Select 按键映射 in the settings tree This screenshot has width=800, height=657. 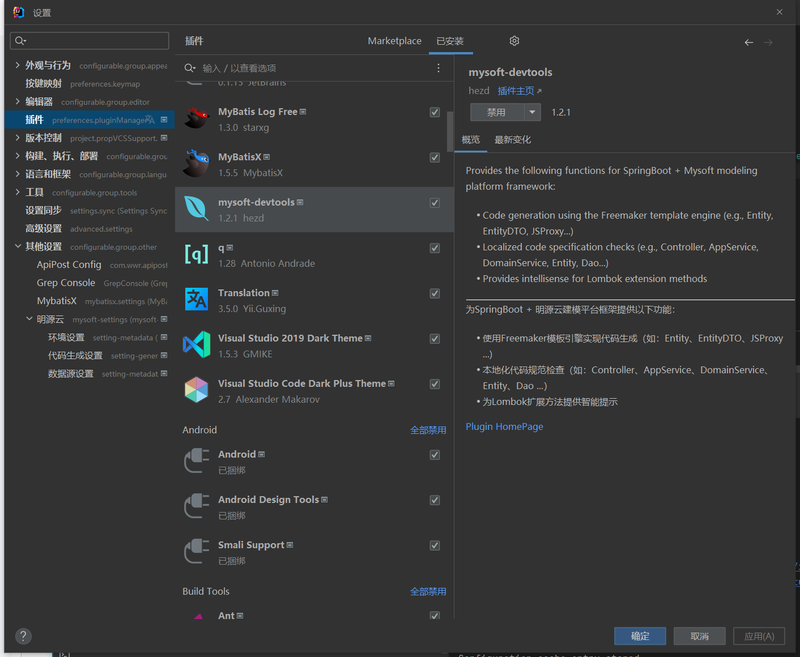tap(43, 83)
